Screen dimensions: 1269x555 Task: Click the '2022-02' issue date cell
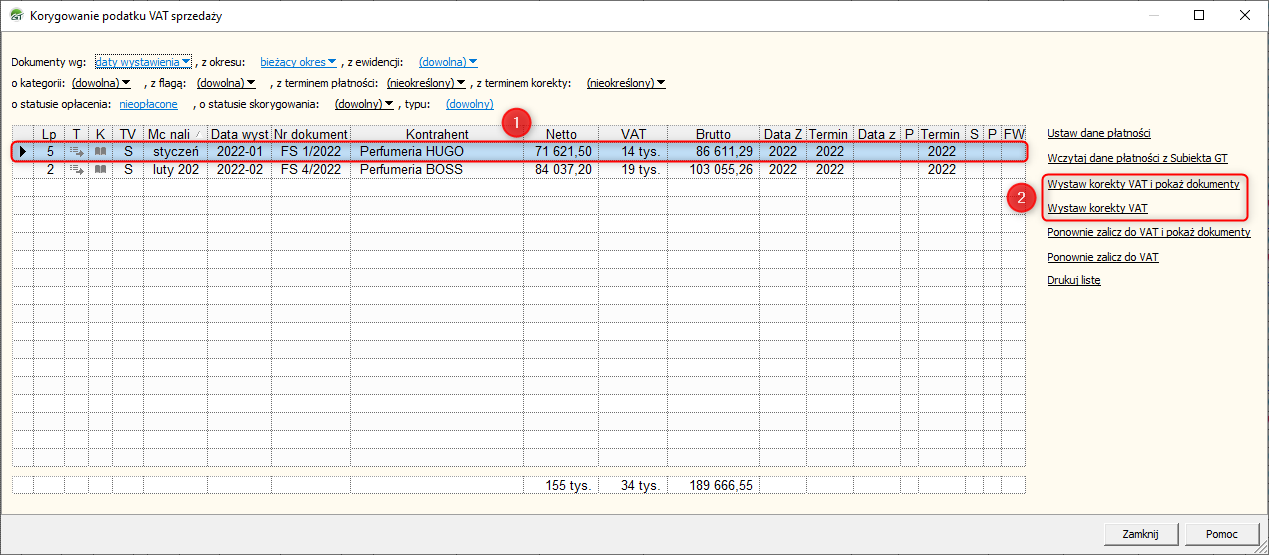pyautogui.click(x=239, y=170)
